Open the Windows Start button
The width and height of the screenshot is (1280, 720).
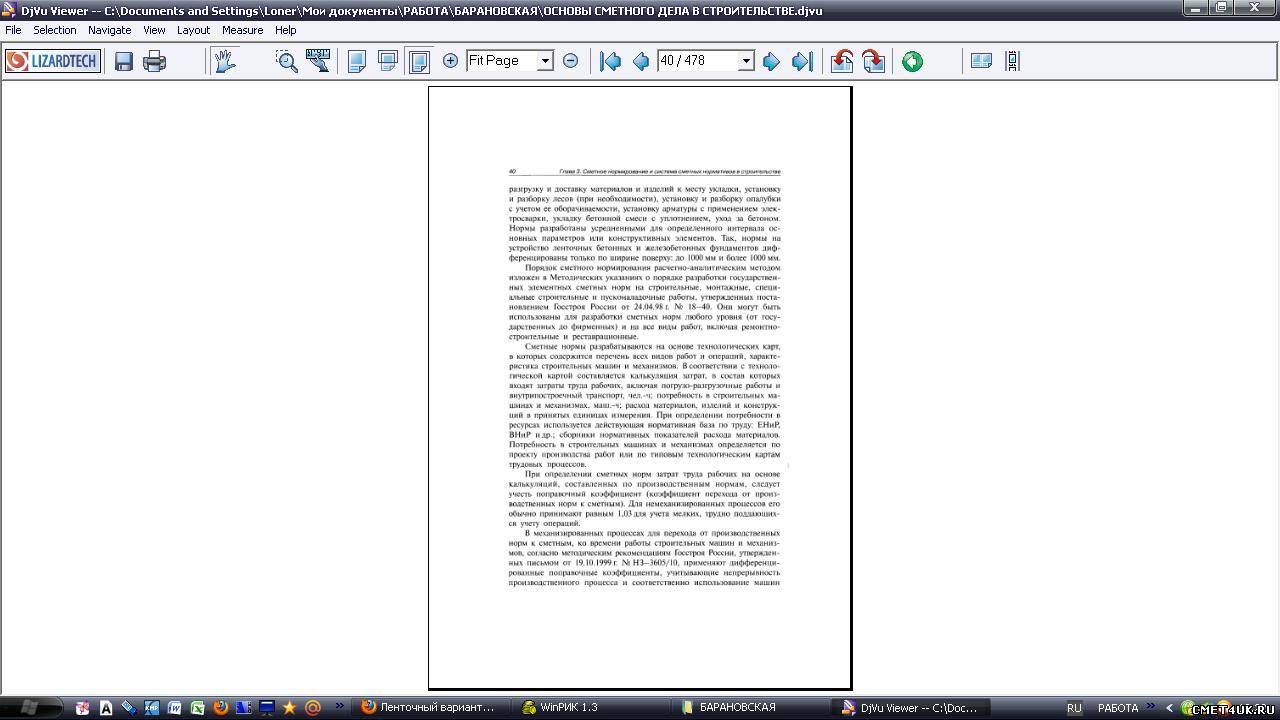[30, 707]
